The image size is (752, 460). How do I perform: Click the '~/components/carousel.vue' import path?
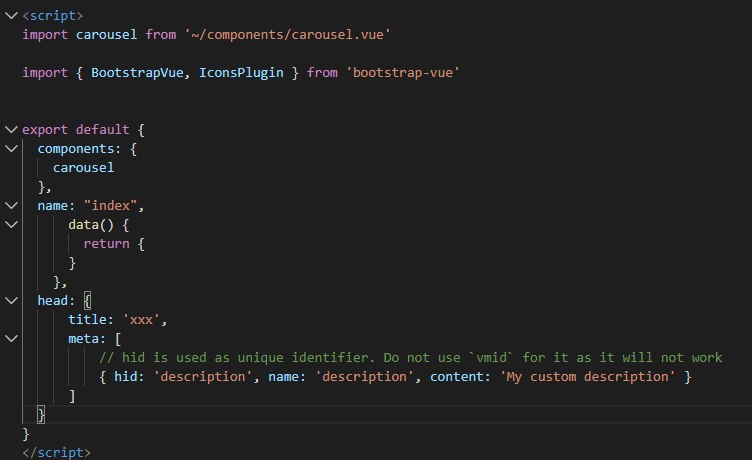287,35
